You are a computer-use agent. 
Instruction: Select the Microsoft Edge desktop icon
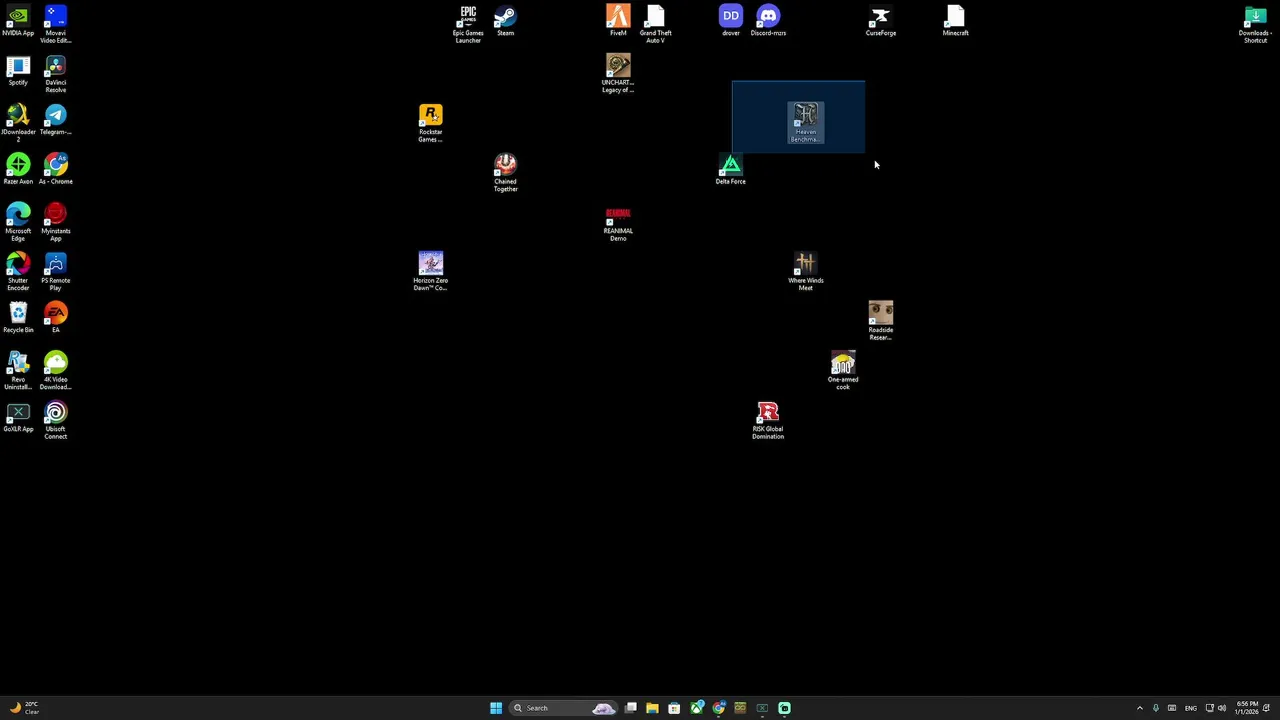[18, 223]
